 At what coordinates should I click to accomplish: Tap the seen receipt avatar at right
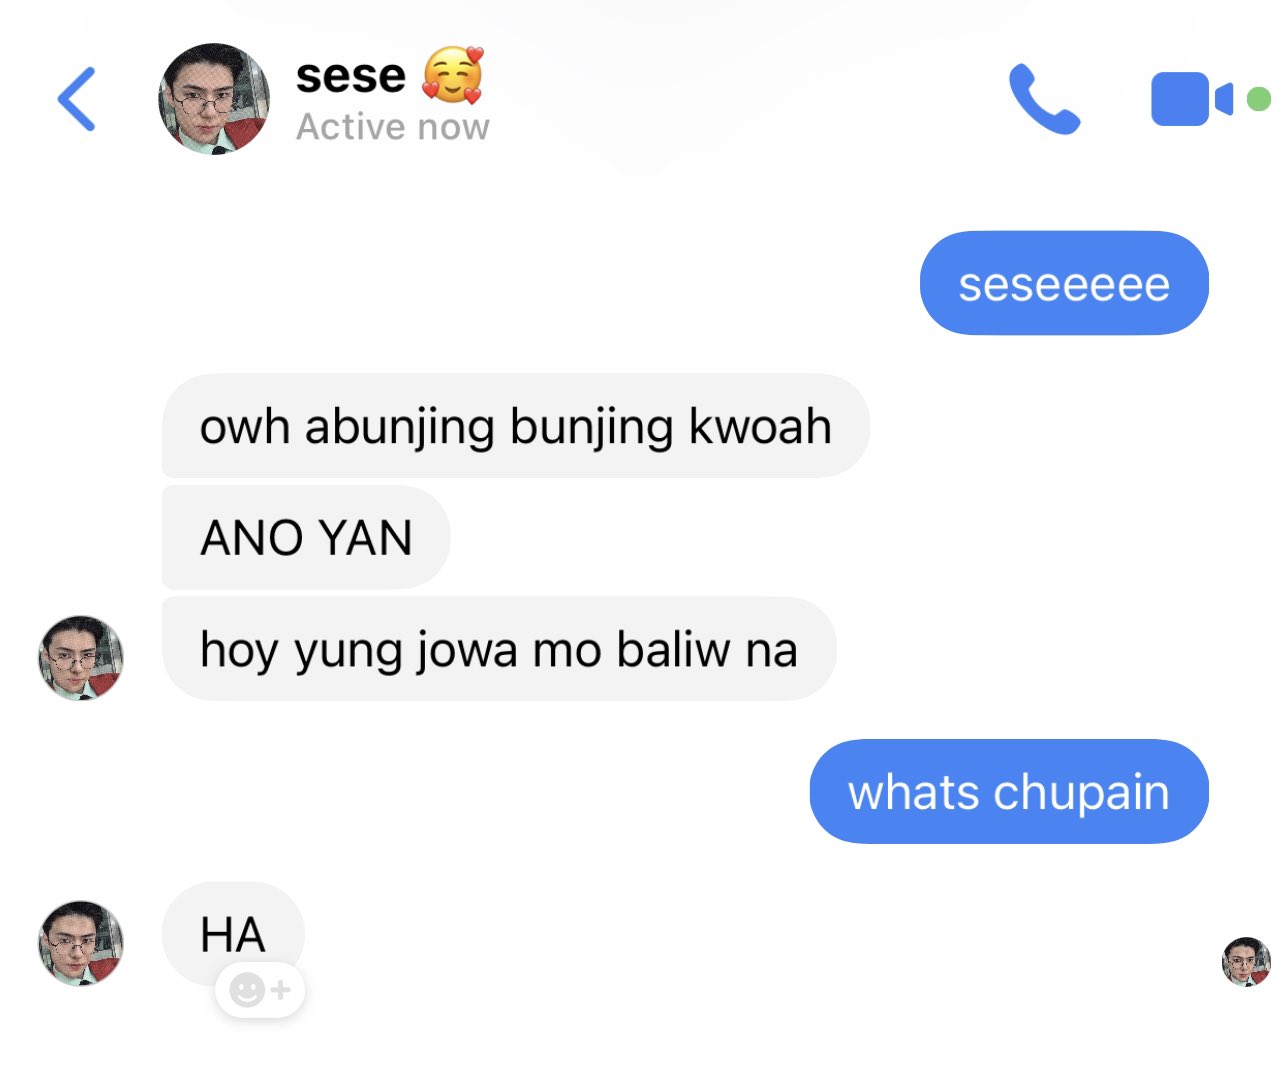coord(1246,962)
